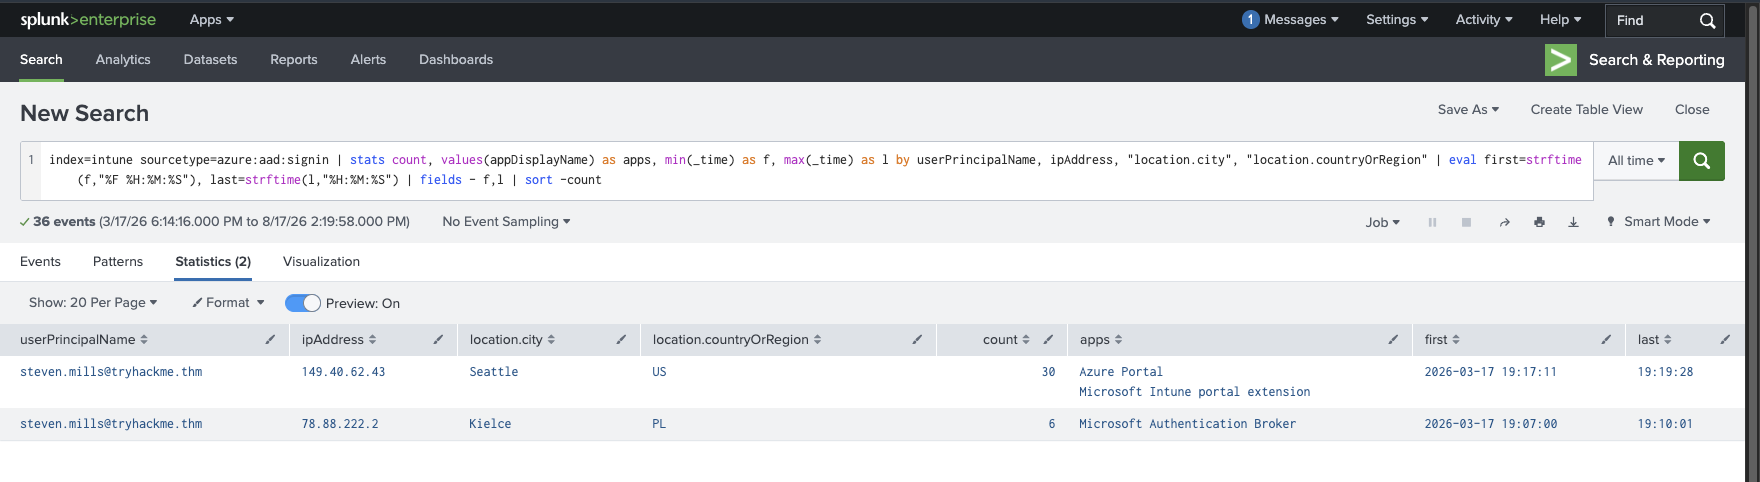
Task: Click Microsoft Intune portal extension value
Action: (1194, 392)
